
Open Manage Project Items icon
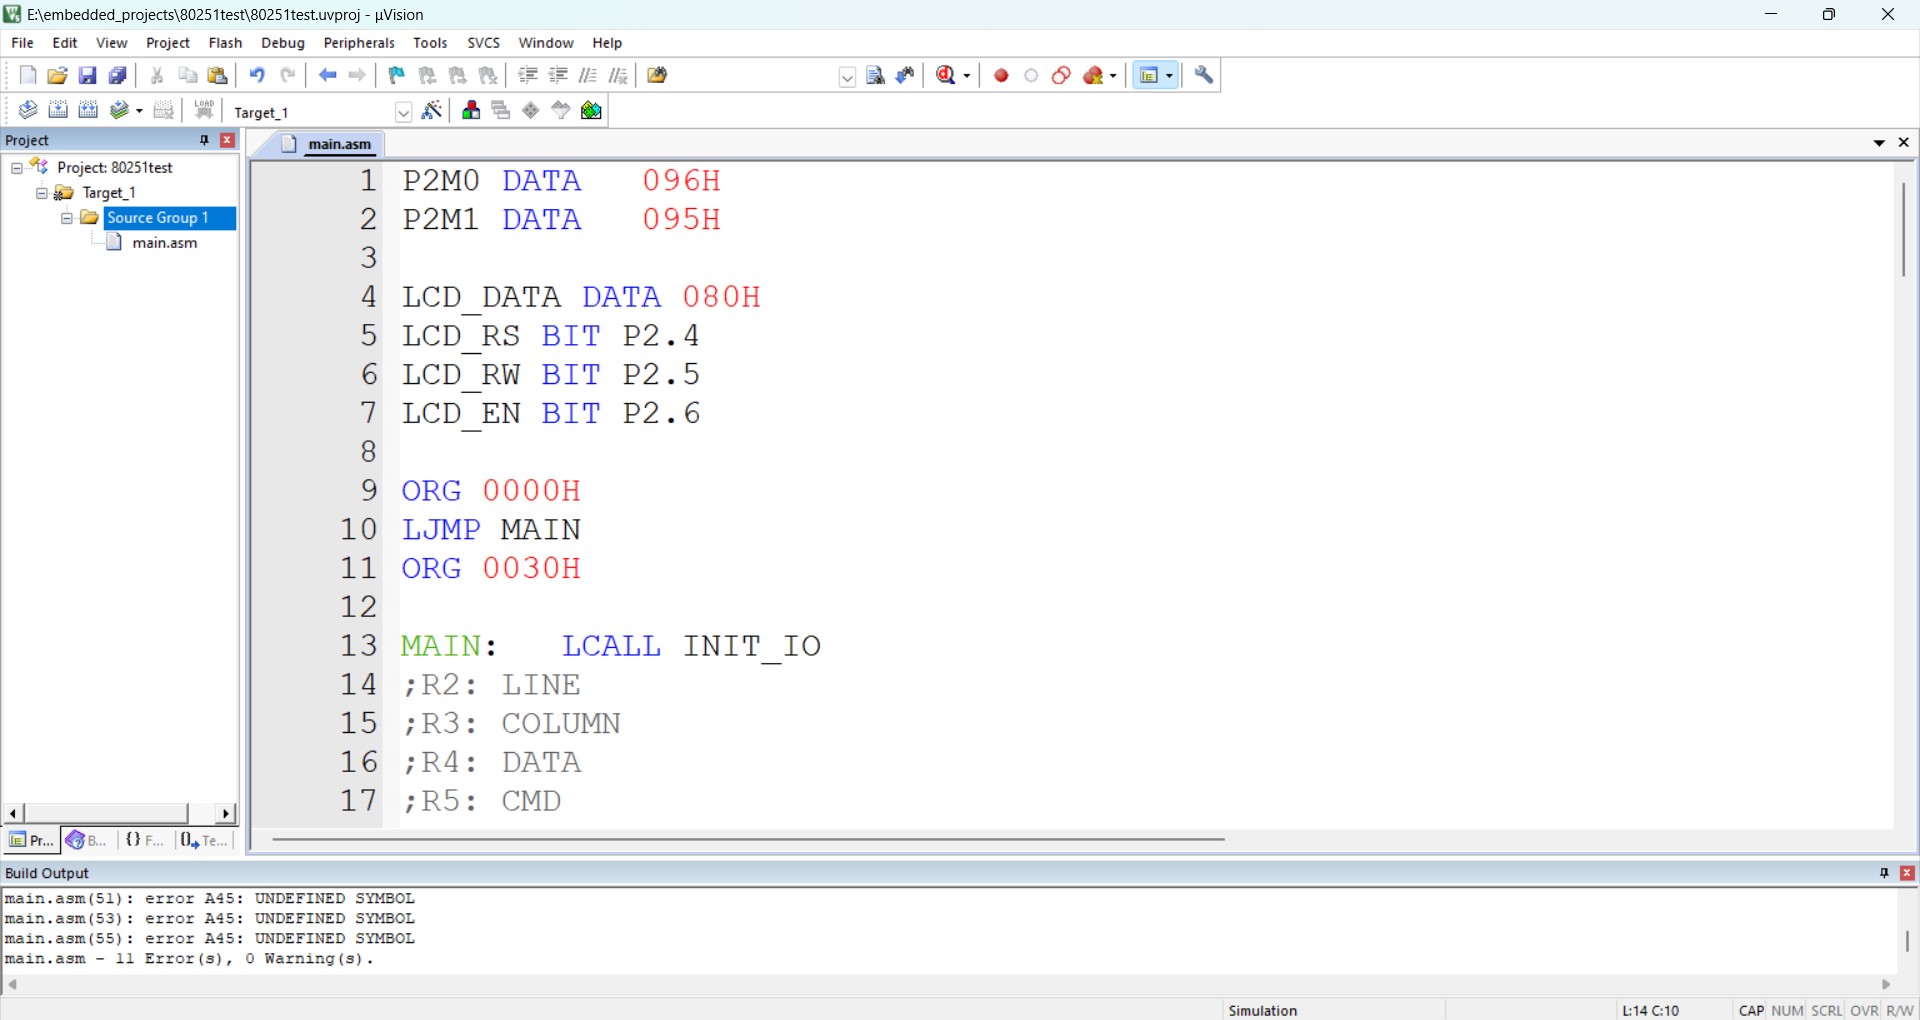tap(471, 111)
